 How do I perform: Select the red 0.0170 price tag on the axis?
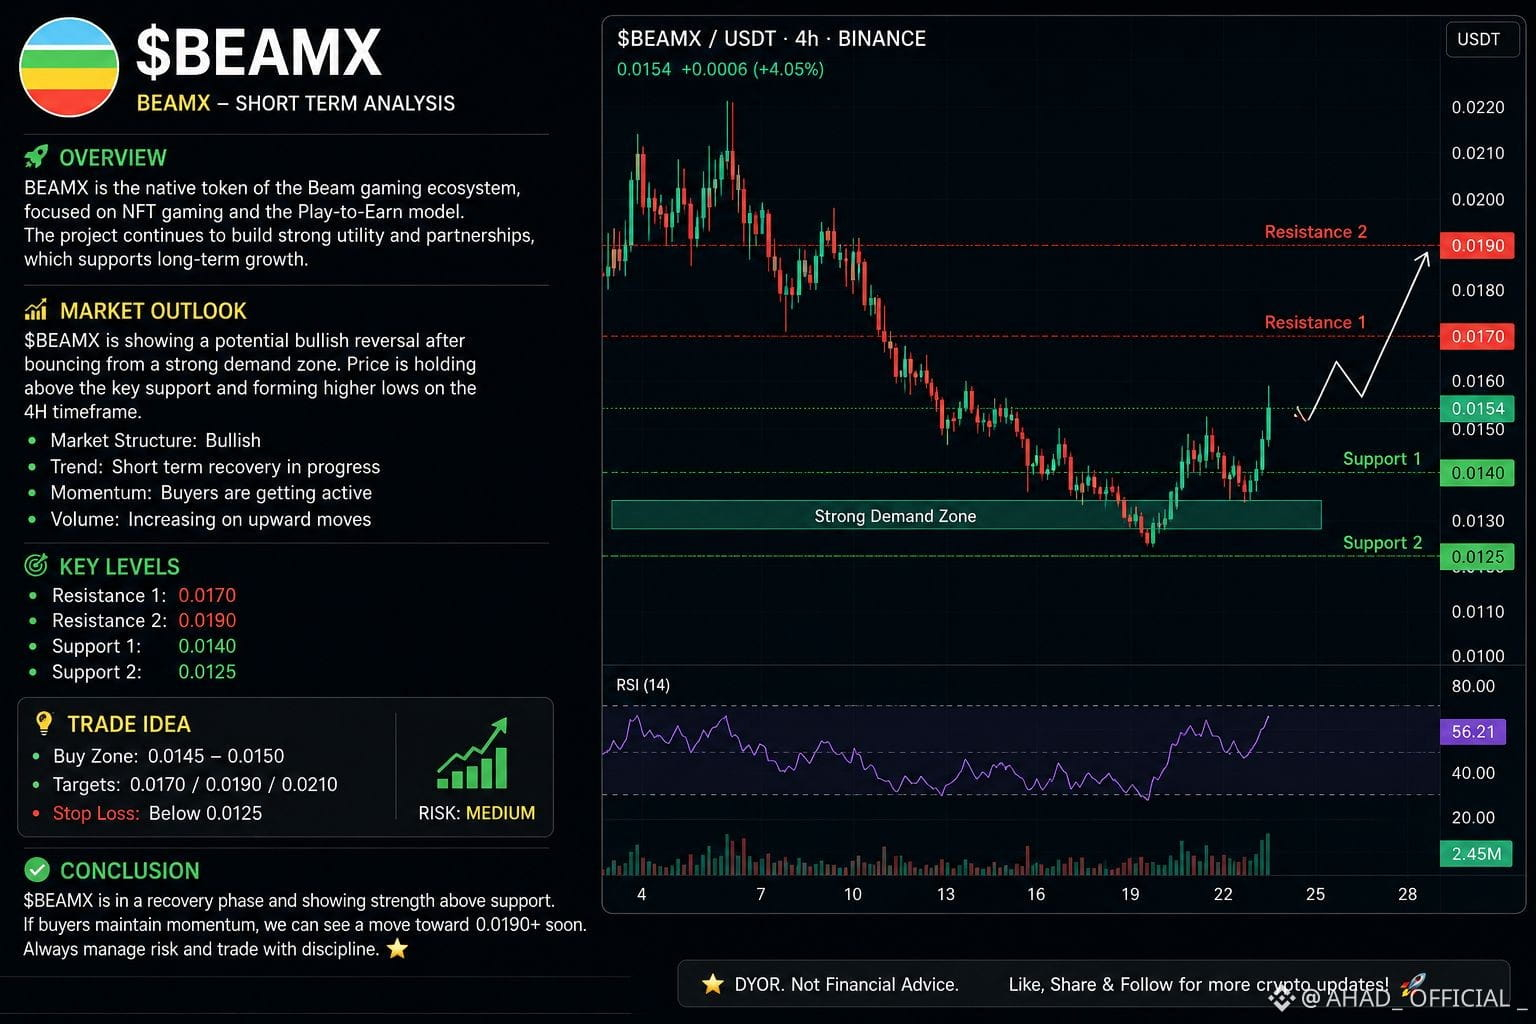[x=1477, y=337]
